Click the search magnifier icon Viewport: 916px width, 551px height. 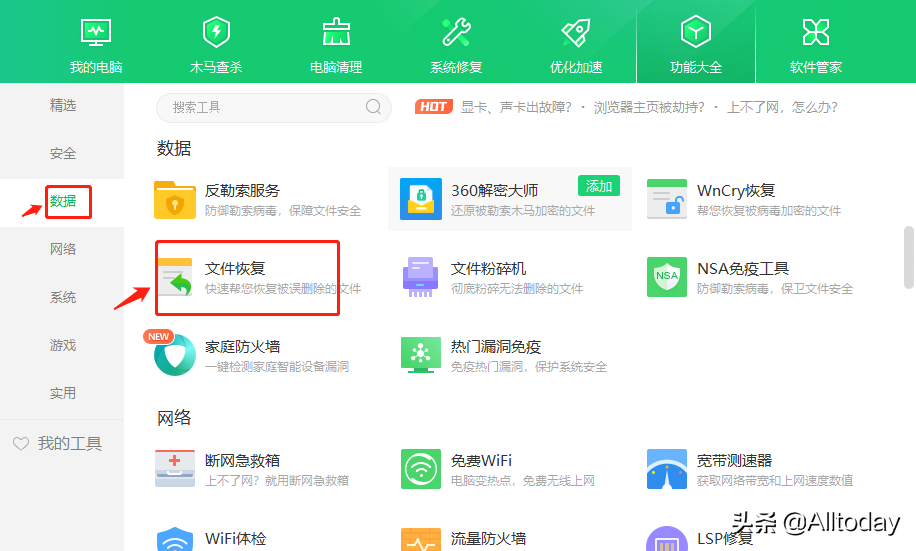pyautogui.click(x=373, y=107)
